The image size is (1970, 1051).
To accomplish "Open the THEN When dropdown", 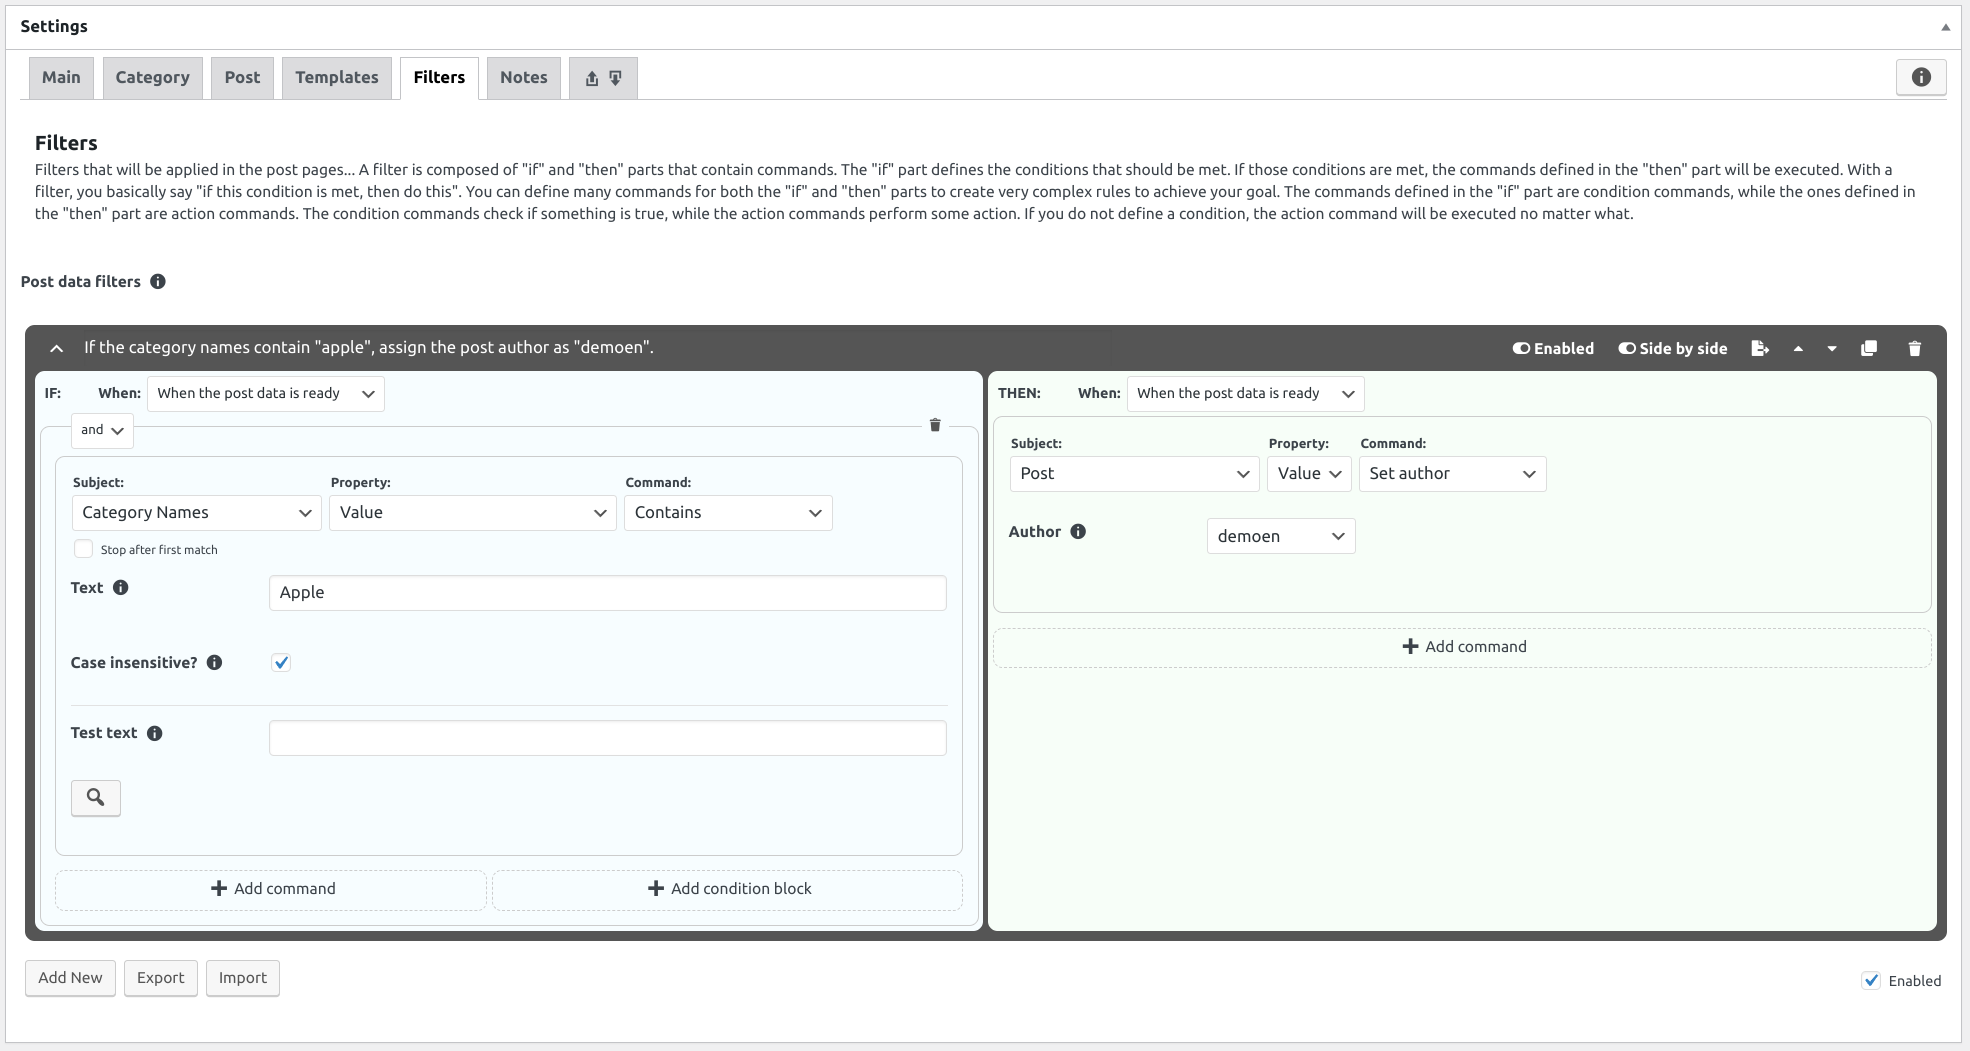I will 1245,394.
